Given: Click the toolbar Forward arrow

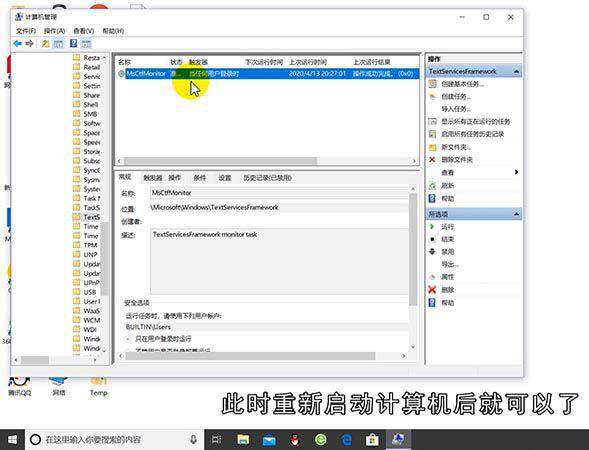Looking at the screenshot, I should coord(29,44).
